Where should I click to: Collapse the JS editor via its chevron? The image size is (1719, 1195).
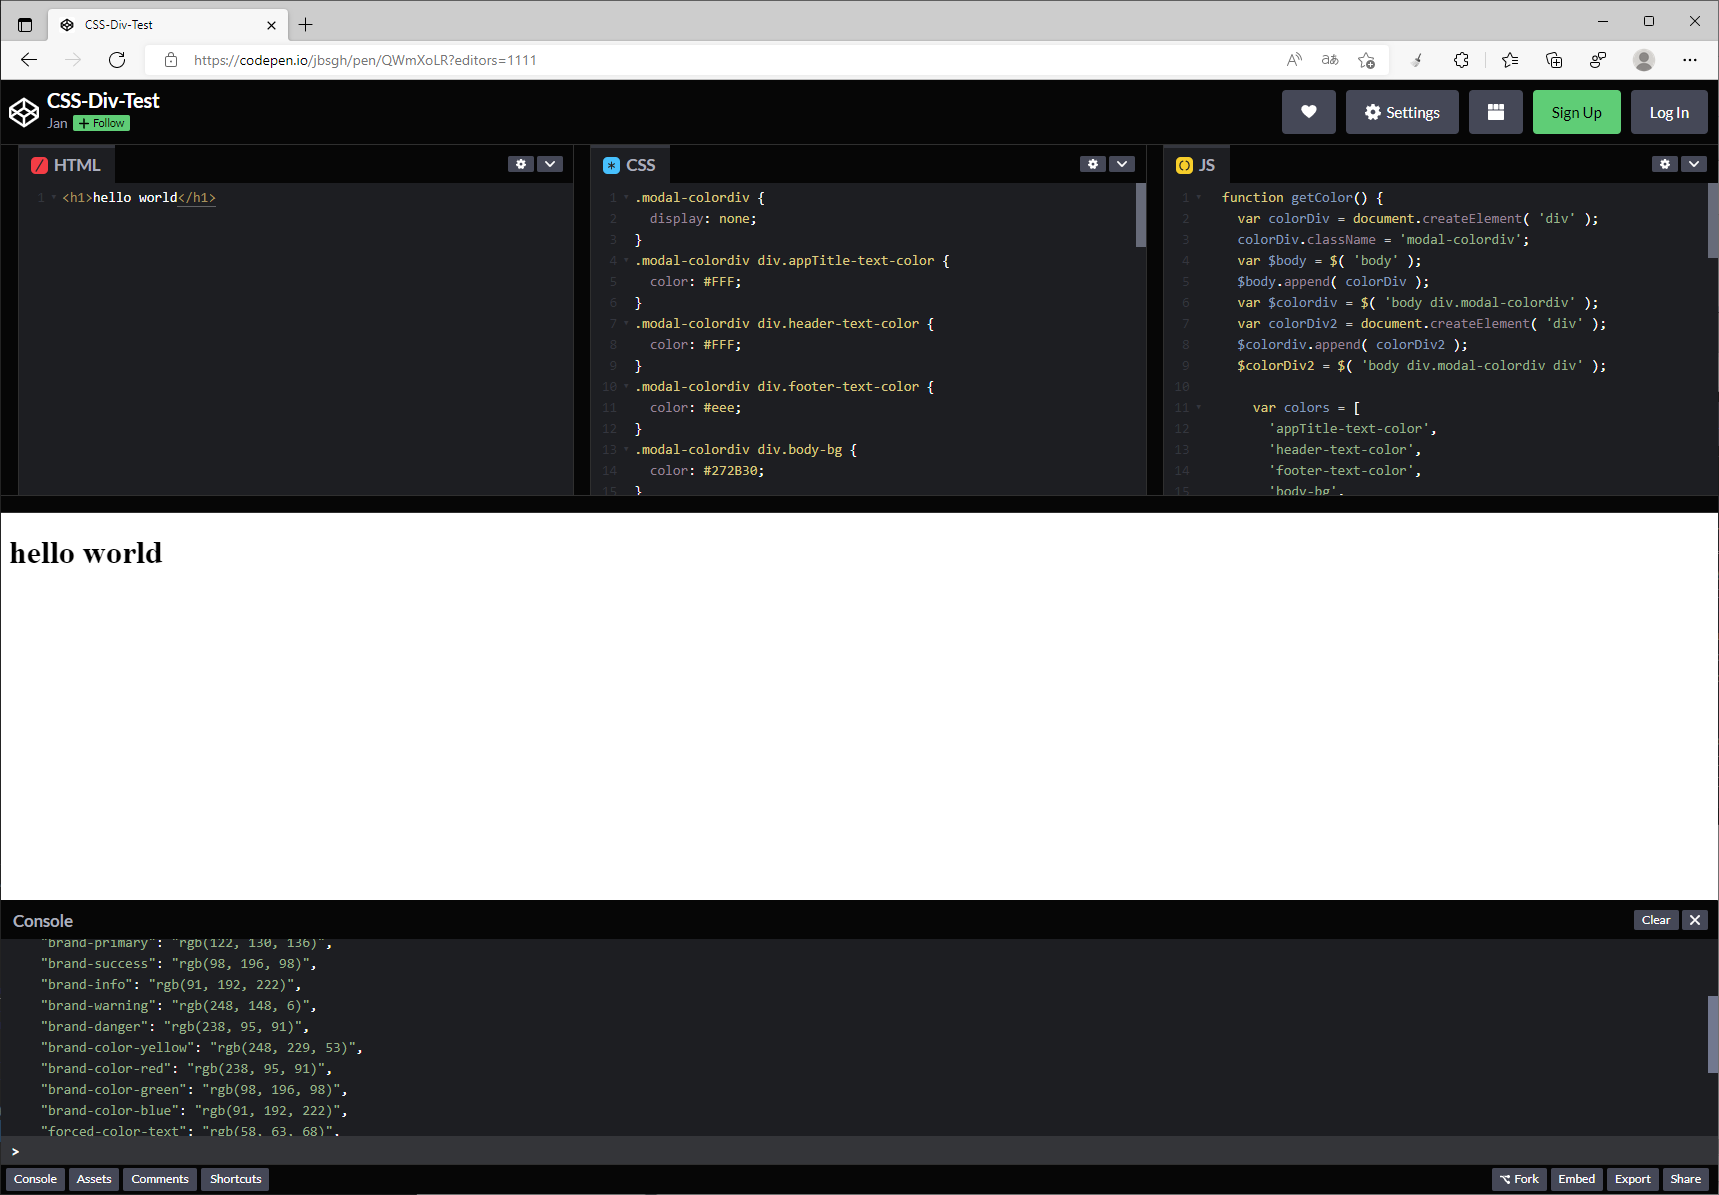tap(1694, 163)
